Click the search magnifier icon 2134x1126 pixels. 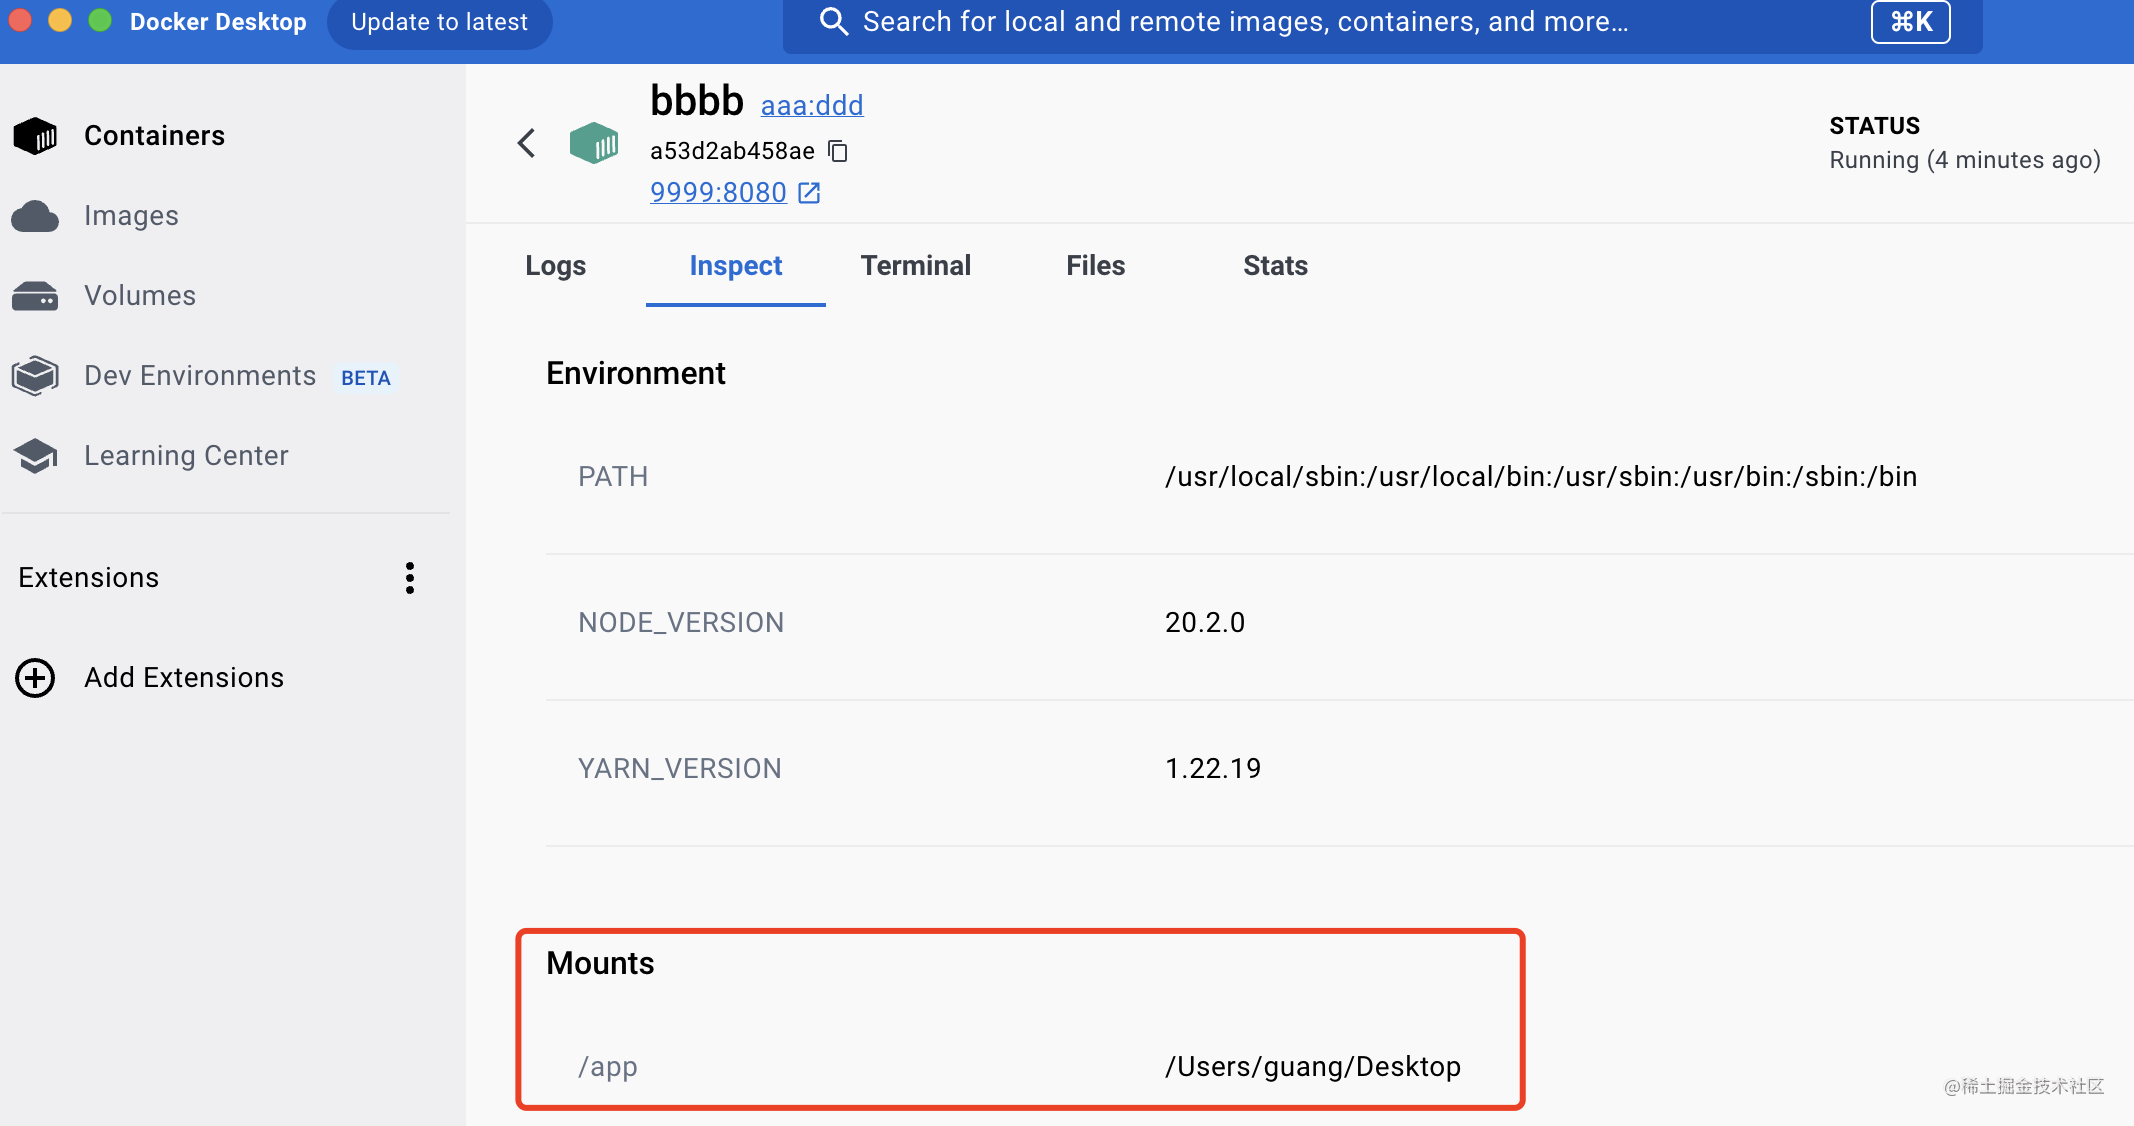click(x=833, y=21)
